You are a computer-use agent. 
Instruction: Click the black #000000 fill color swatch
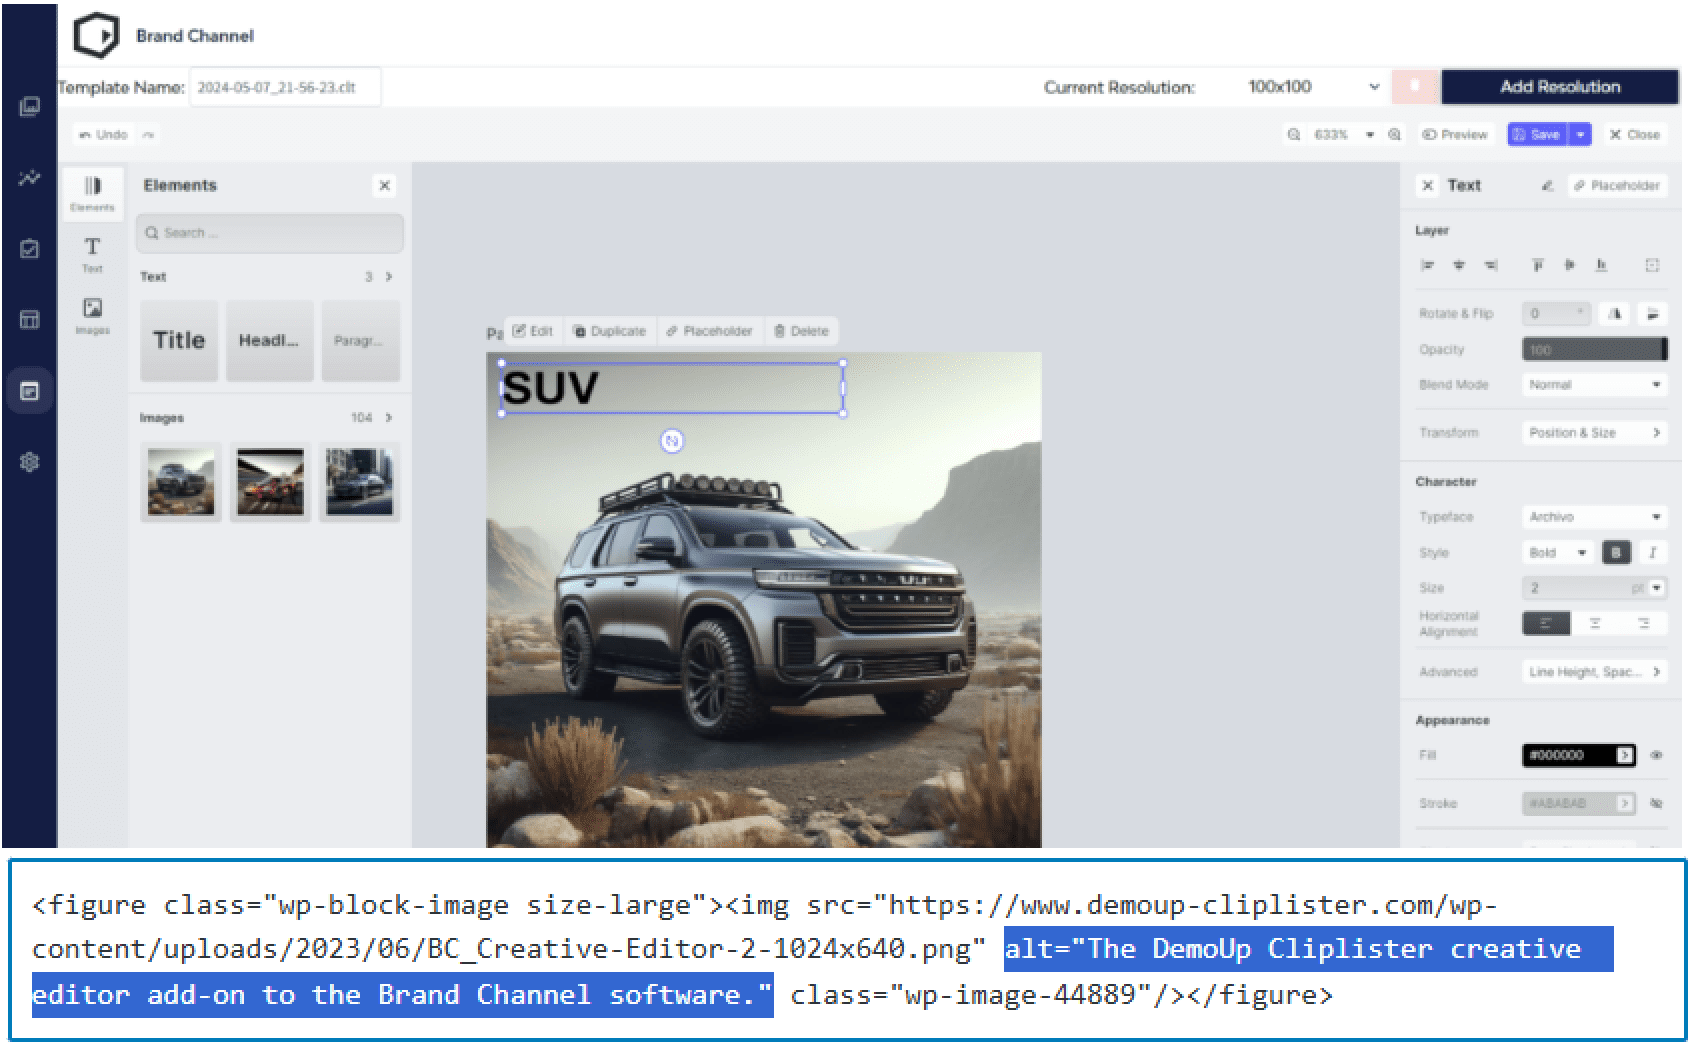(1577, 756)
